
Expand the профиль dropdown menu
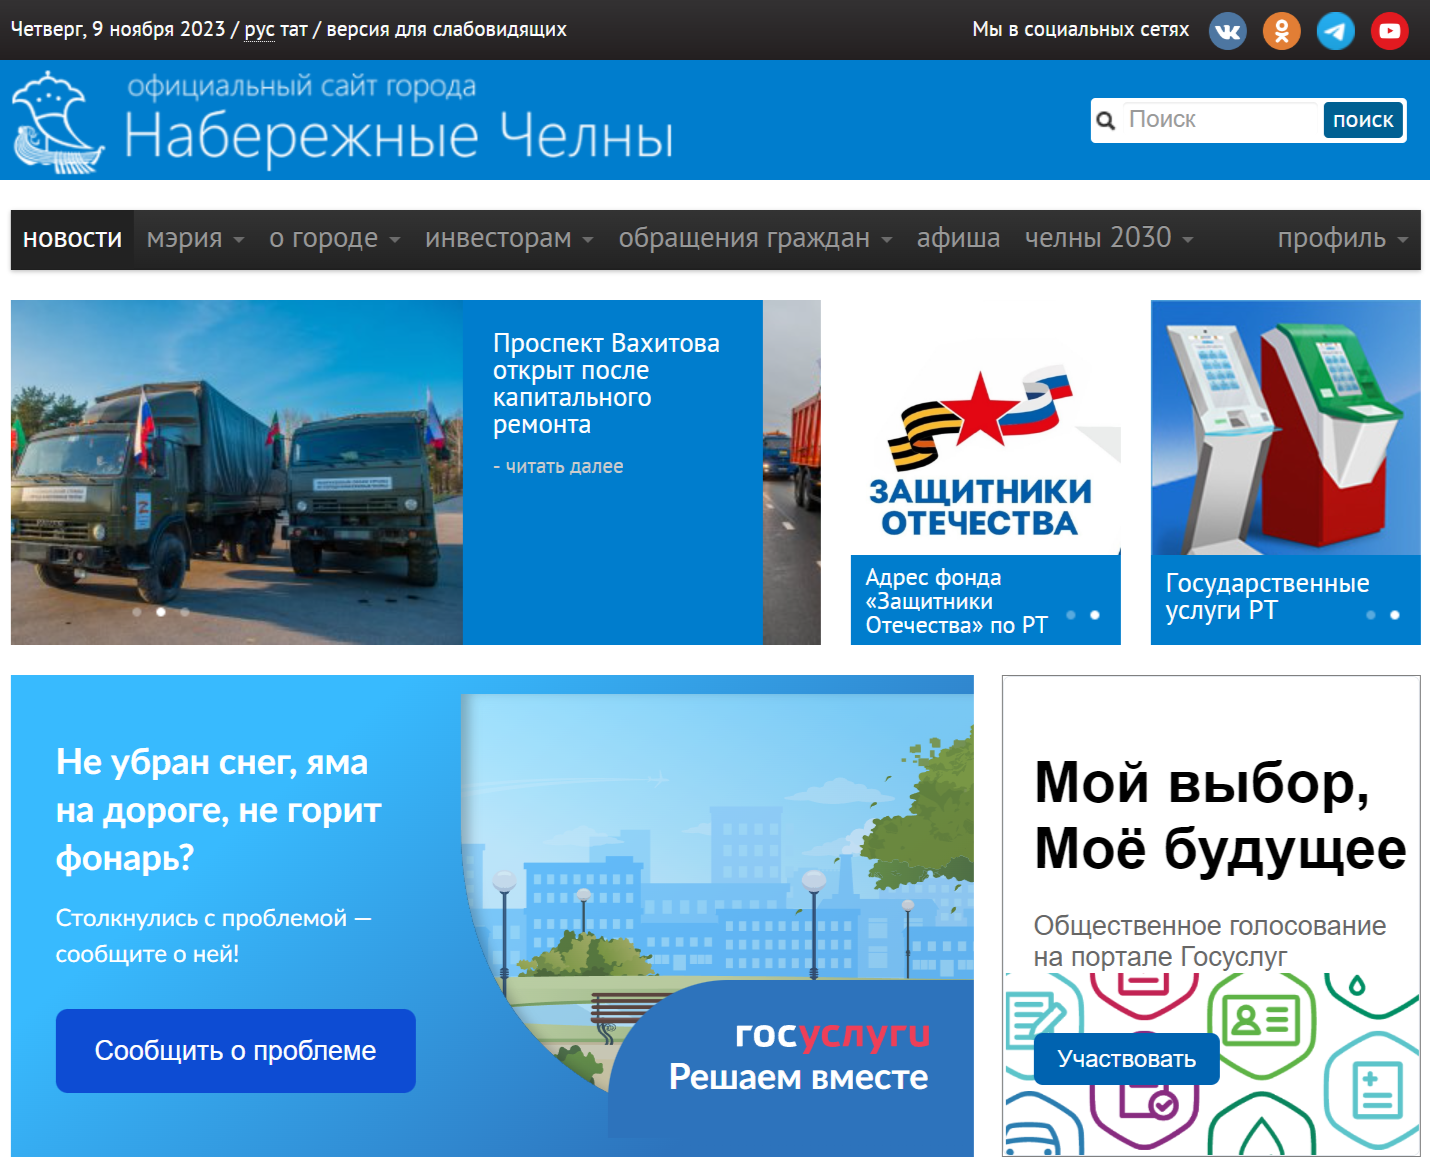(1343, 239)
